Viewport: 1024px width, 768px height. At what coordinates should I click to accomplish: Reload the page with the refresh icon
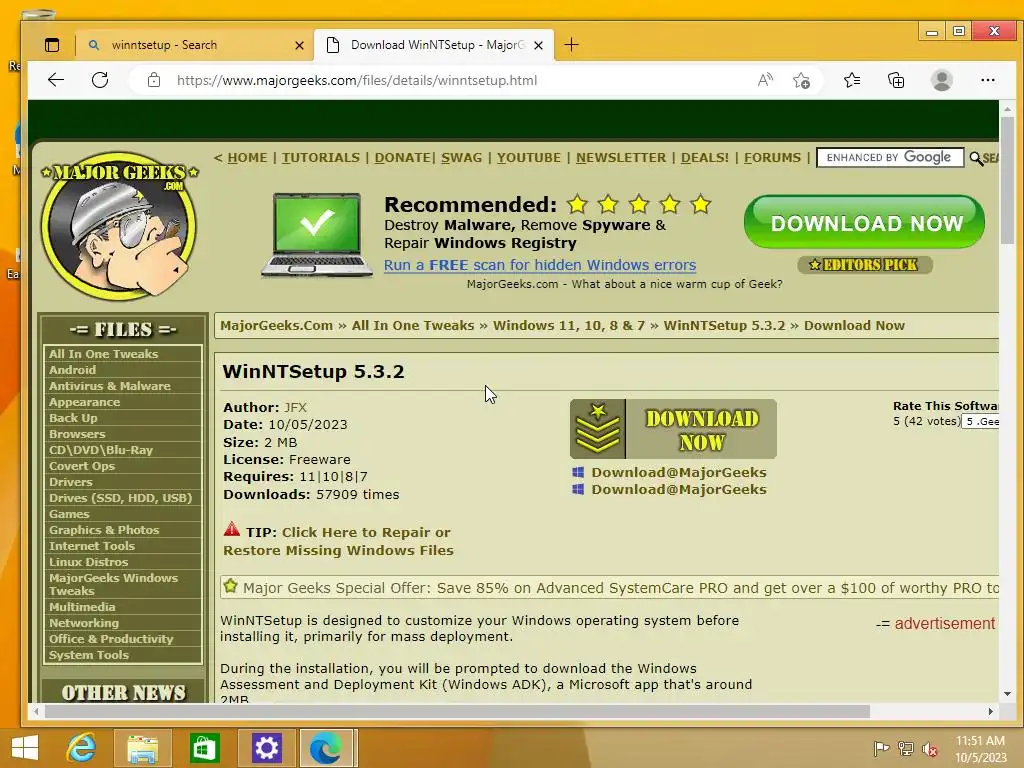pyautogui.click(x=100, y=80)
